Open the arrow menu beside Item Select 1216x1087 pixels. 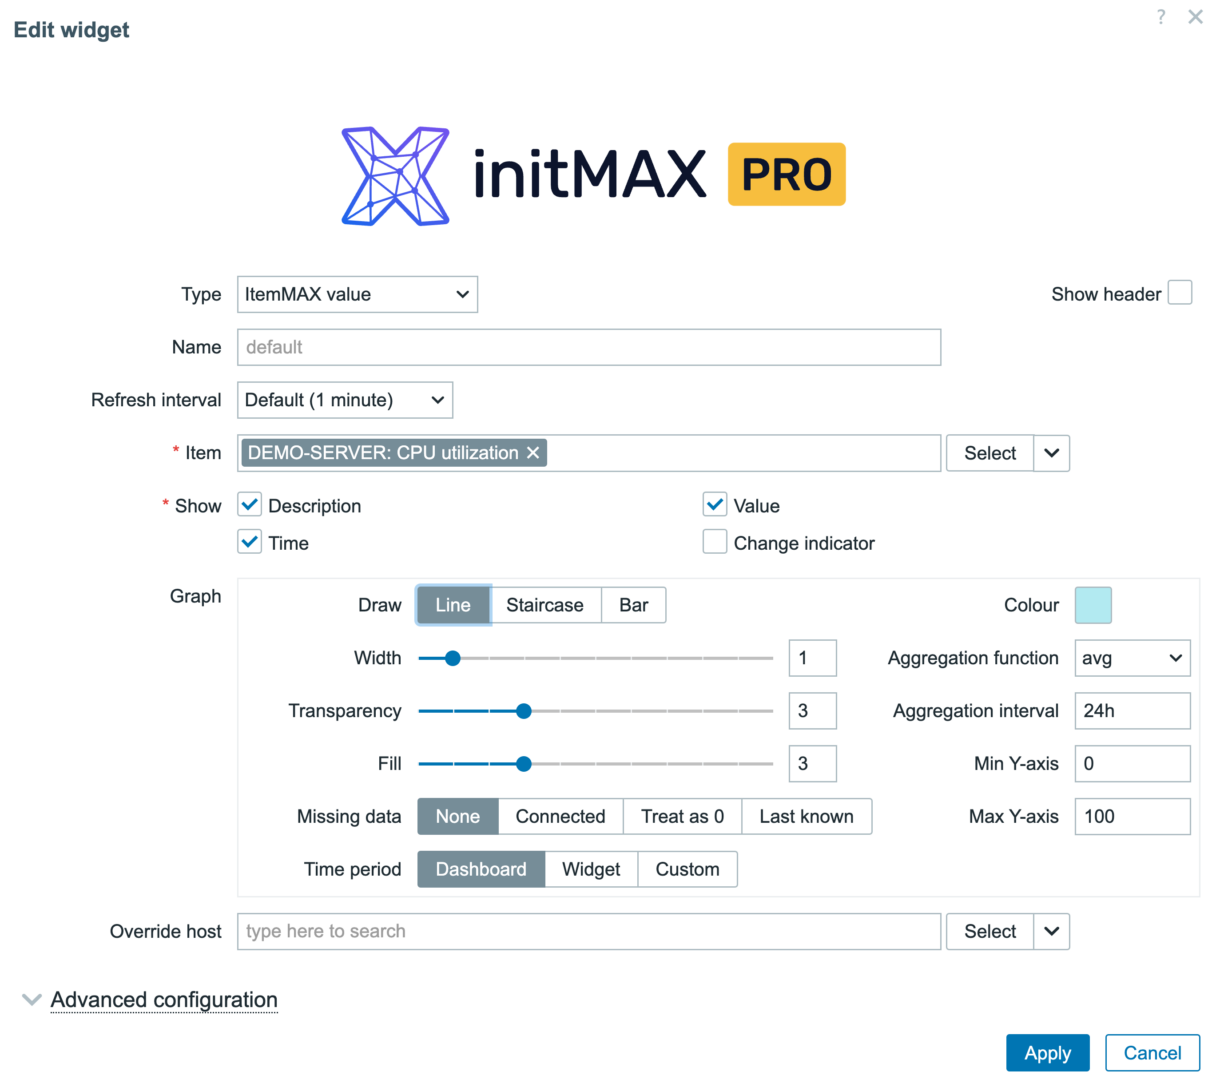point(1051,453)
